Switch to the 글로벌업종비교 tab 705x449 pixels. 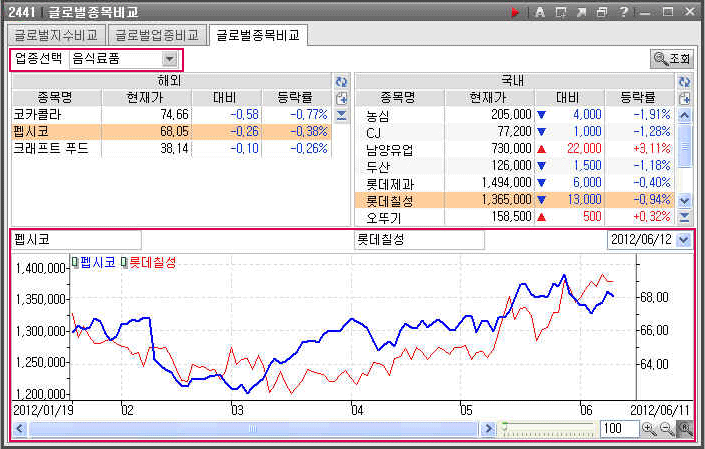[x=157, y=35]
